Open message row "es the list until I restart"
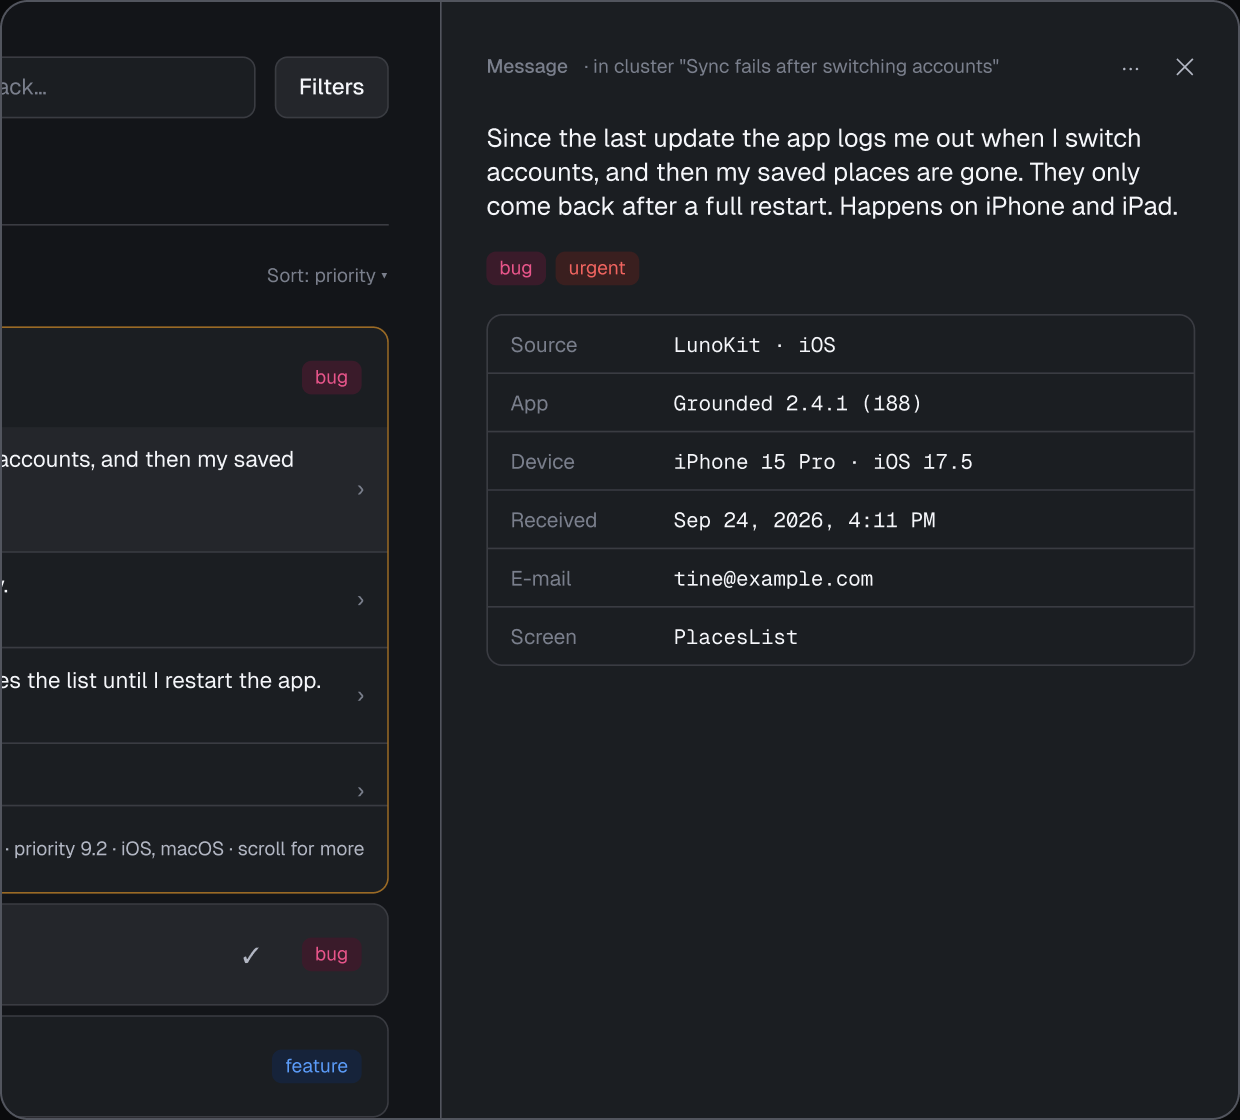The image size is (1240, 1120). tap(194, 696)
